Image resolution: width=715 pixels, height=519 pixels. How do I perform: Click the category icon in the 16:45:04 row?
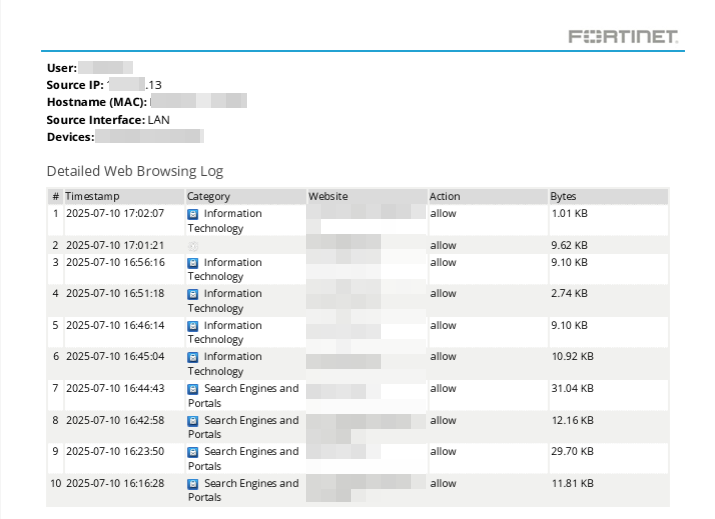point(193,357)
